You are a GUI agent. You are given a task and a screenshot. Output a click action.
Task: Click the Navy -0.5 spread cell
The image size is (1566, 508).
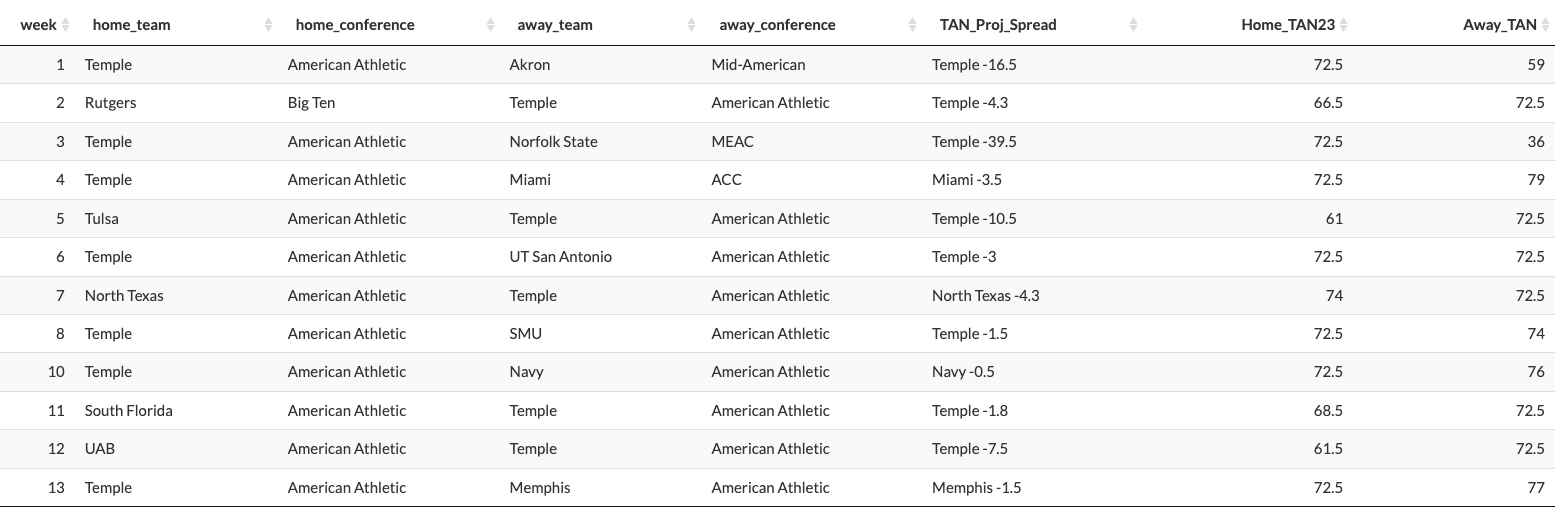point(963,372)
